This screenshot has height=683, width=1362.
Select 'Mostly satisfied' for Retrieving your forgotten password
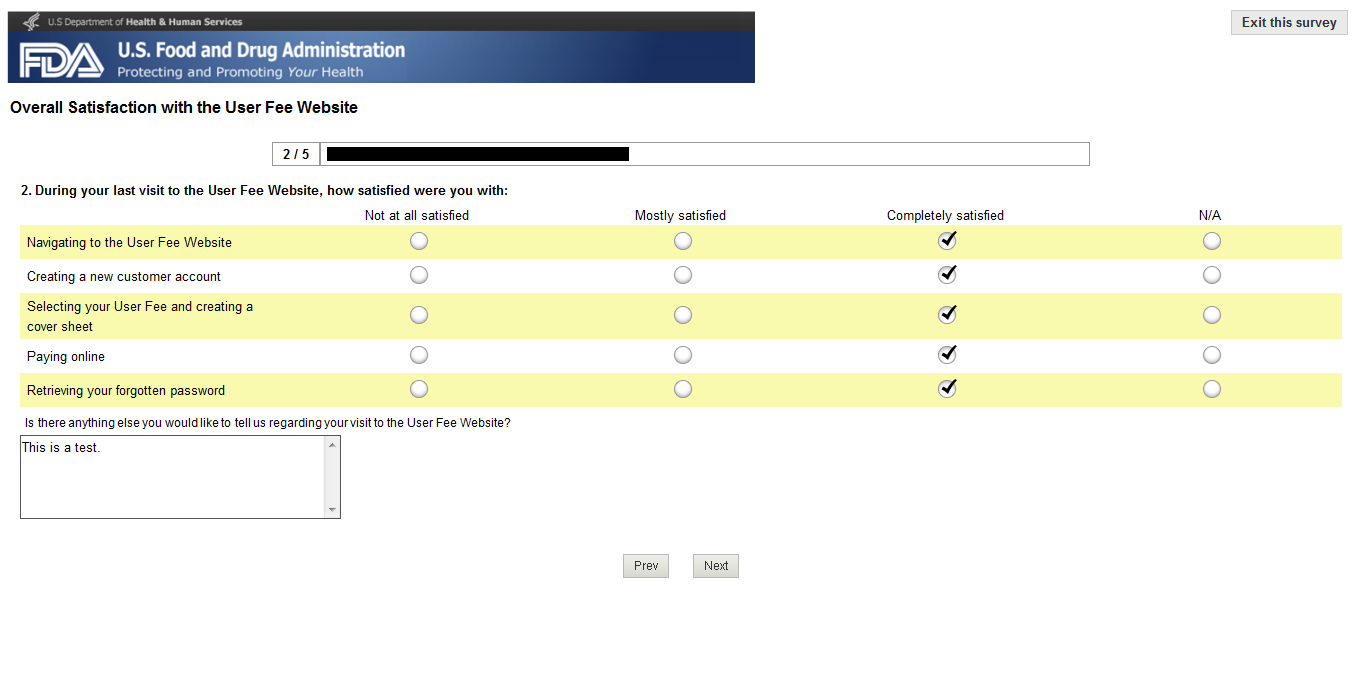pos(683,389)
